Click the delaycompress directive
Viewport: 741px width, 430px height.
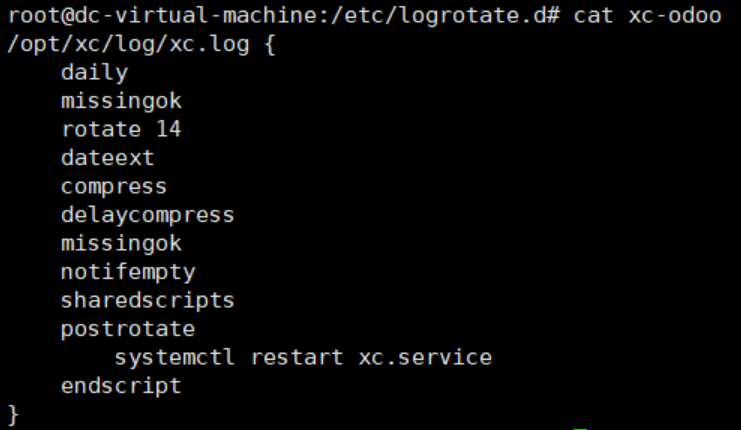point(147,215)
